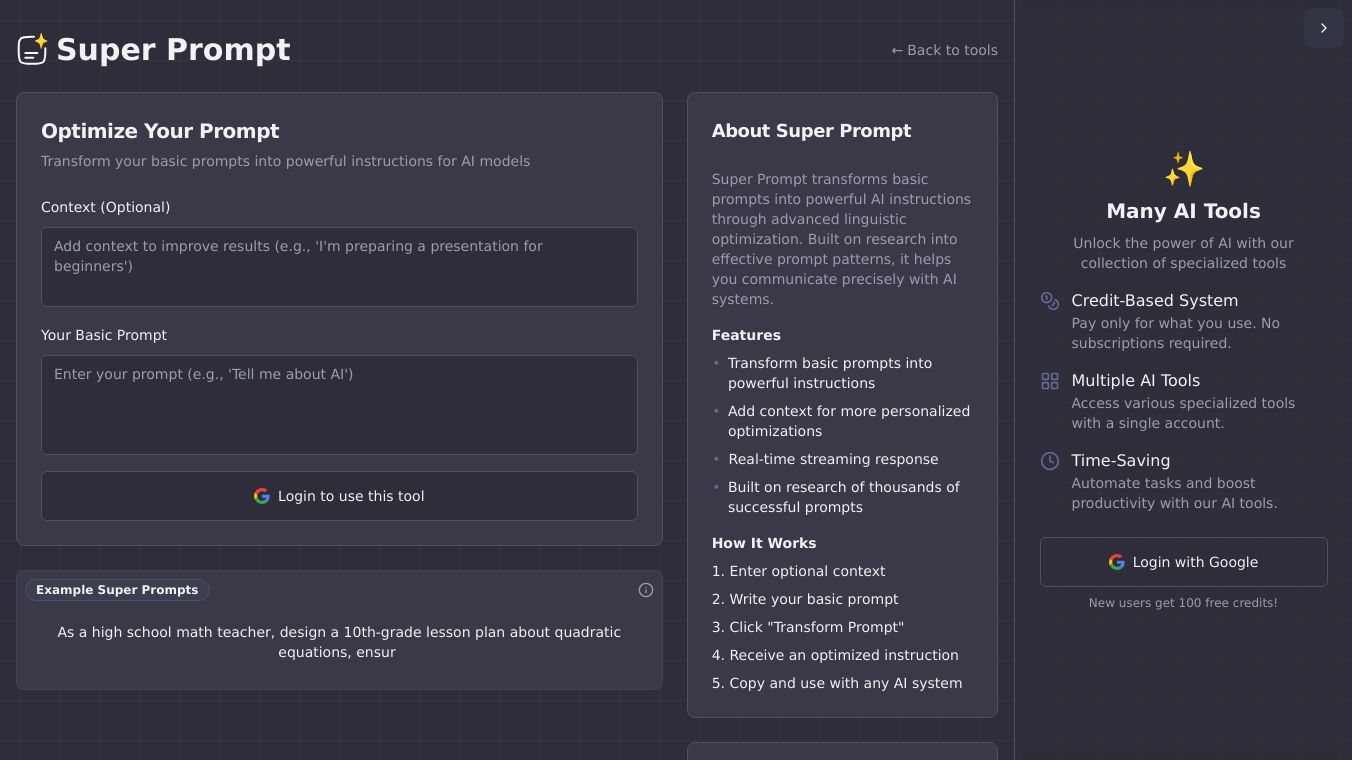The height and width of the screenshot is (760, 1352).
Task: Click the Many AI Tools heading
Action: [1183, 211]
